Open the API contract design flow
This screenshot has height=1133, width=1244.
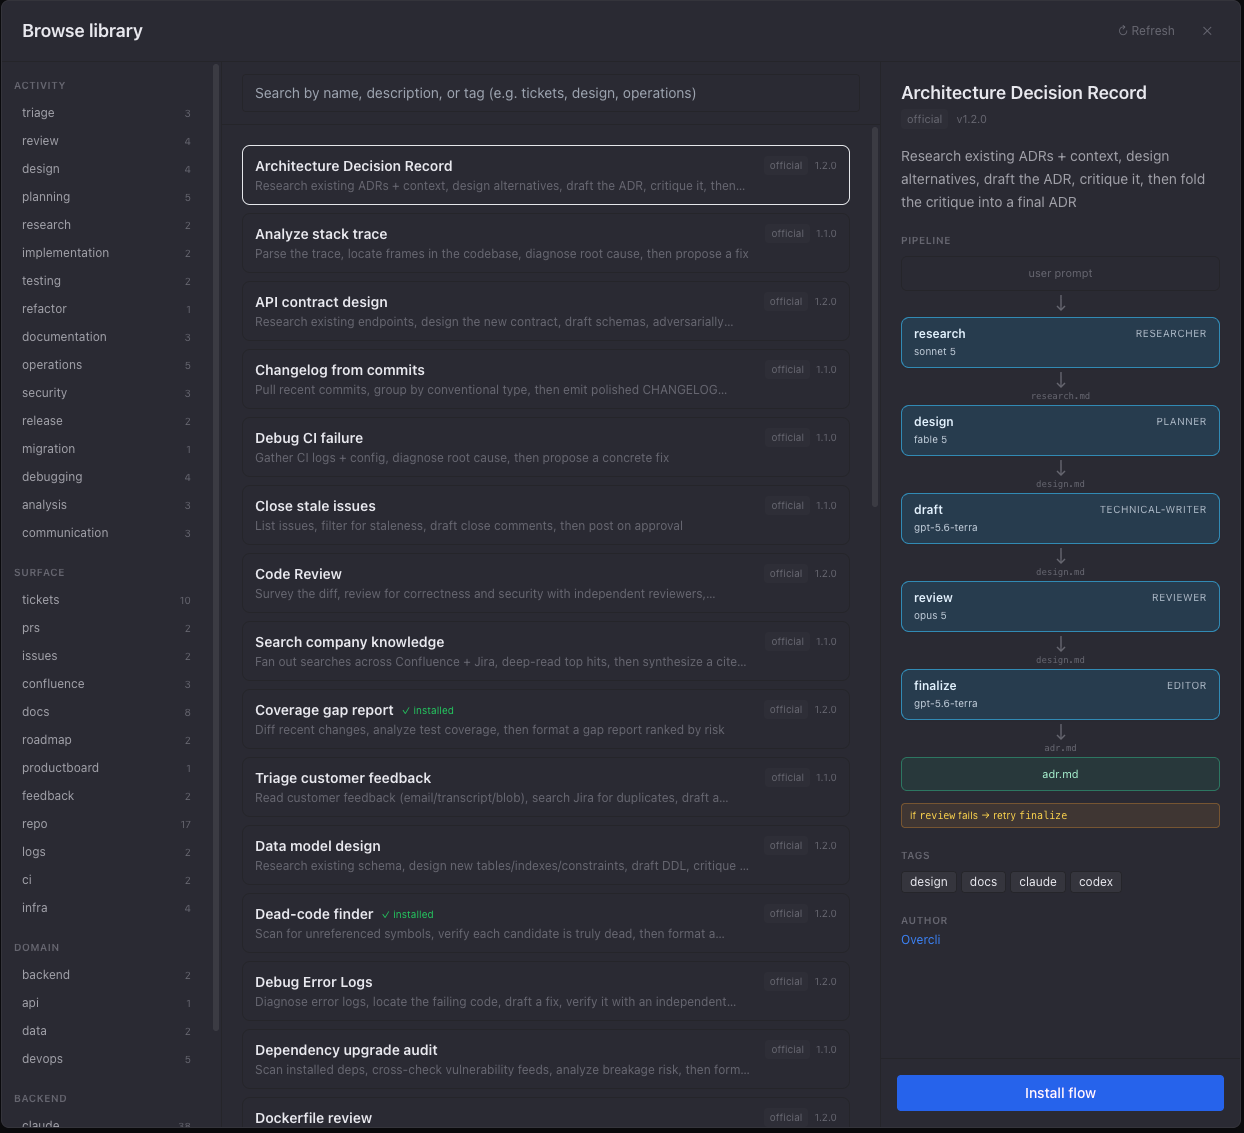pyautogui.click(x=546, y=311)
